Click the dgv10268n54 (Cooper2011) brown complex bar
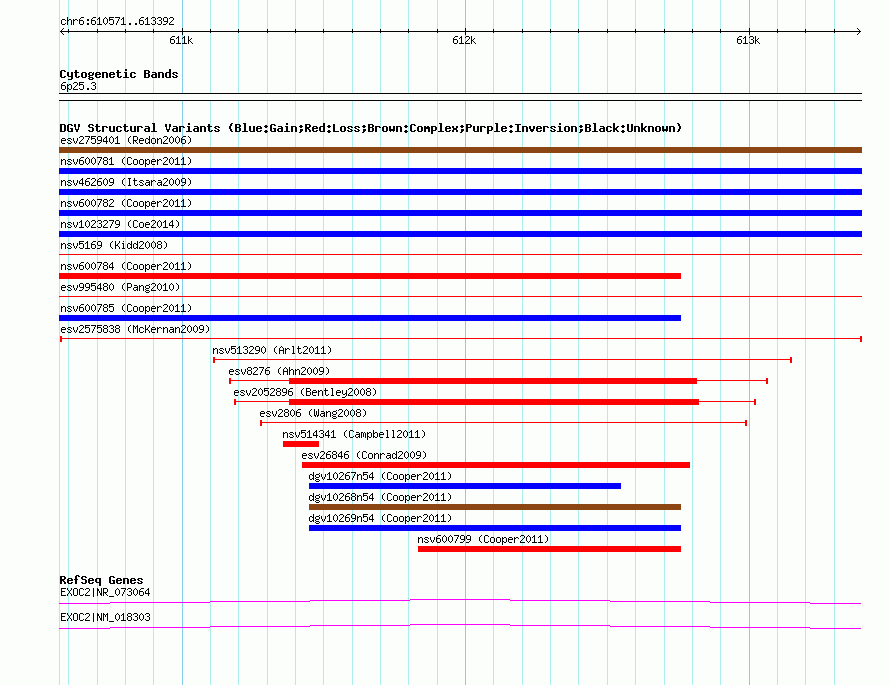This screenshot has width=890, height=685. coord(495,507)
